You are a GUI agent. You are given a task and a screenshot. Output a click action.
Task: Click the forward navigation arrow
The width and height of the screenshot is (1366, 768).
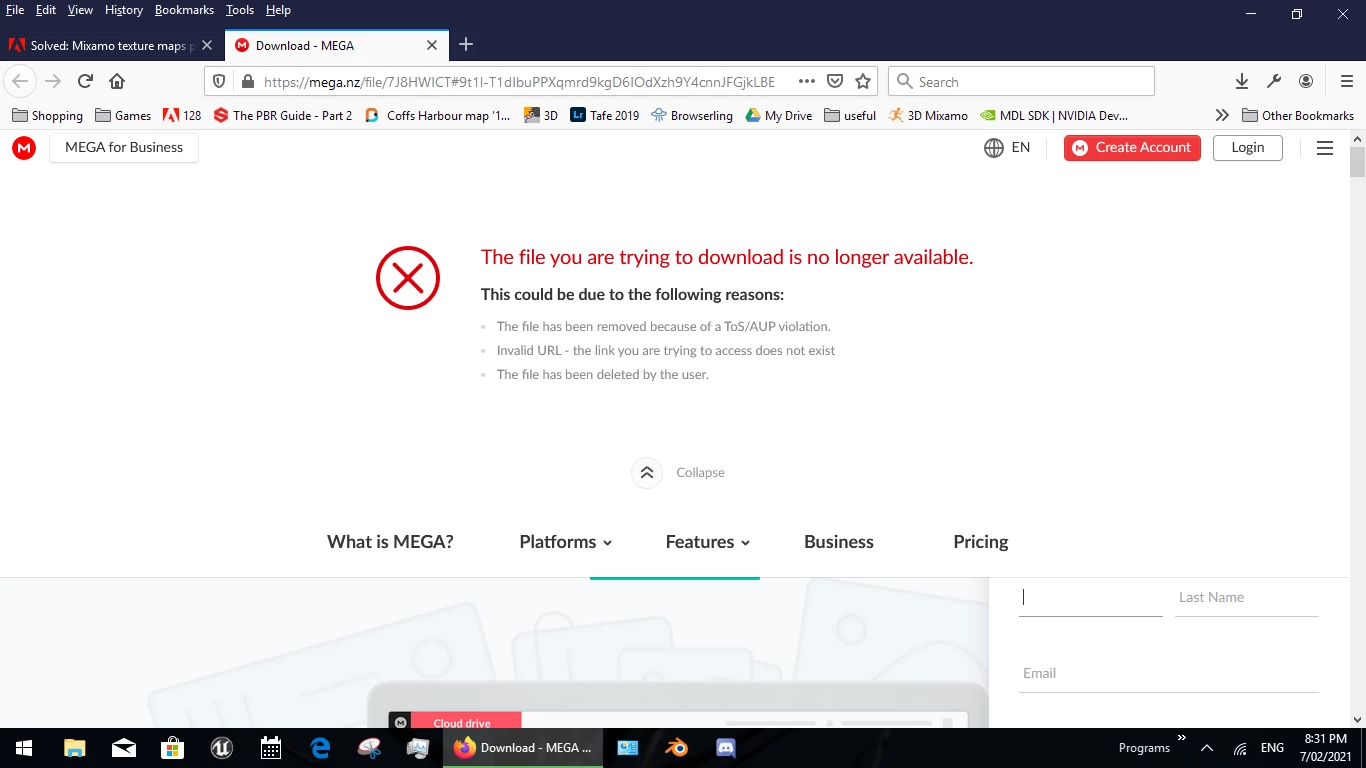point(53,81)
